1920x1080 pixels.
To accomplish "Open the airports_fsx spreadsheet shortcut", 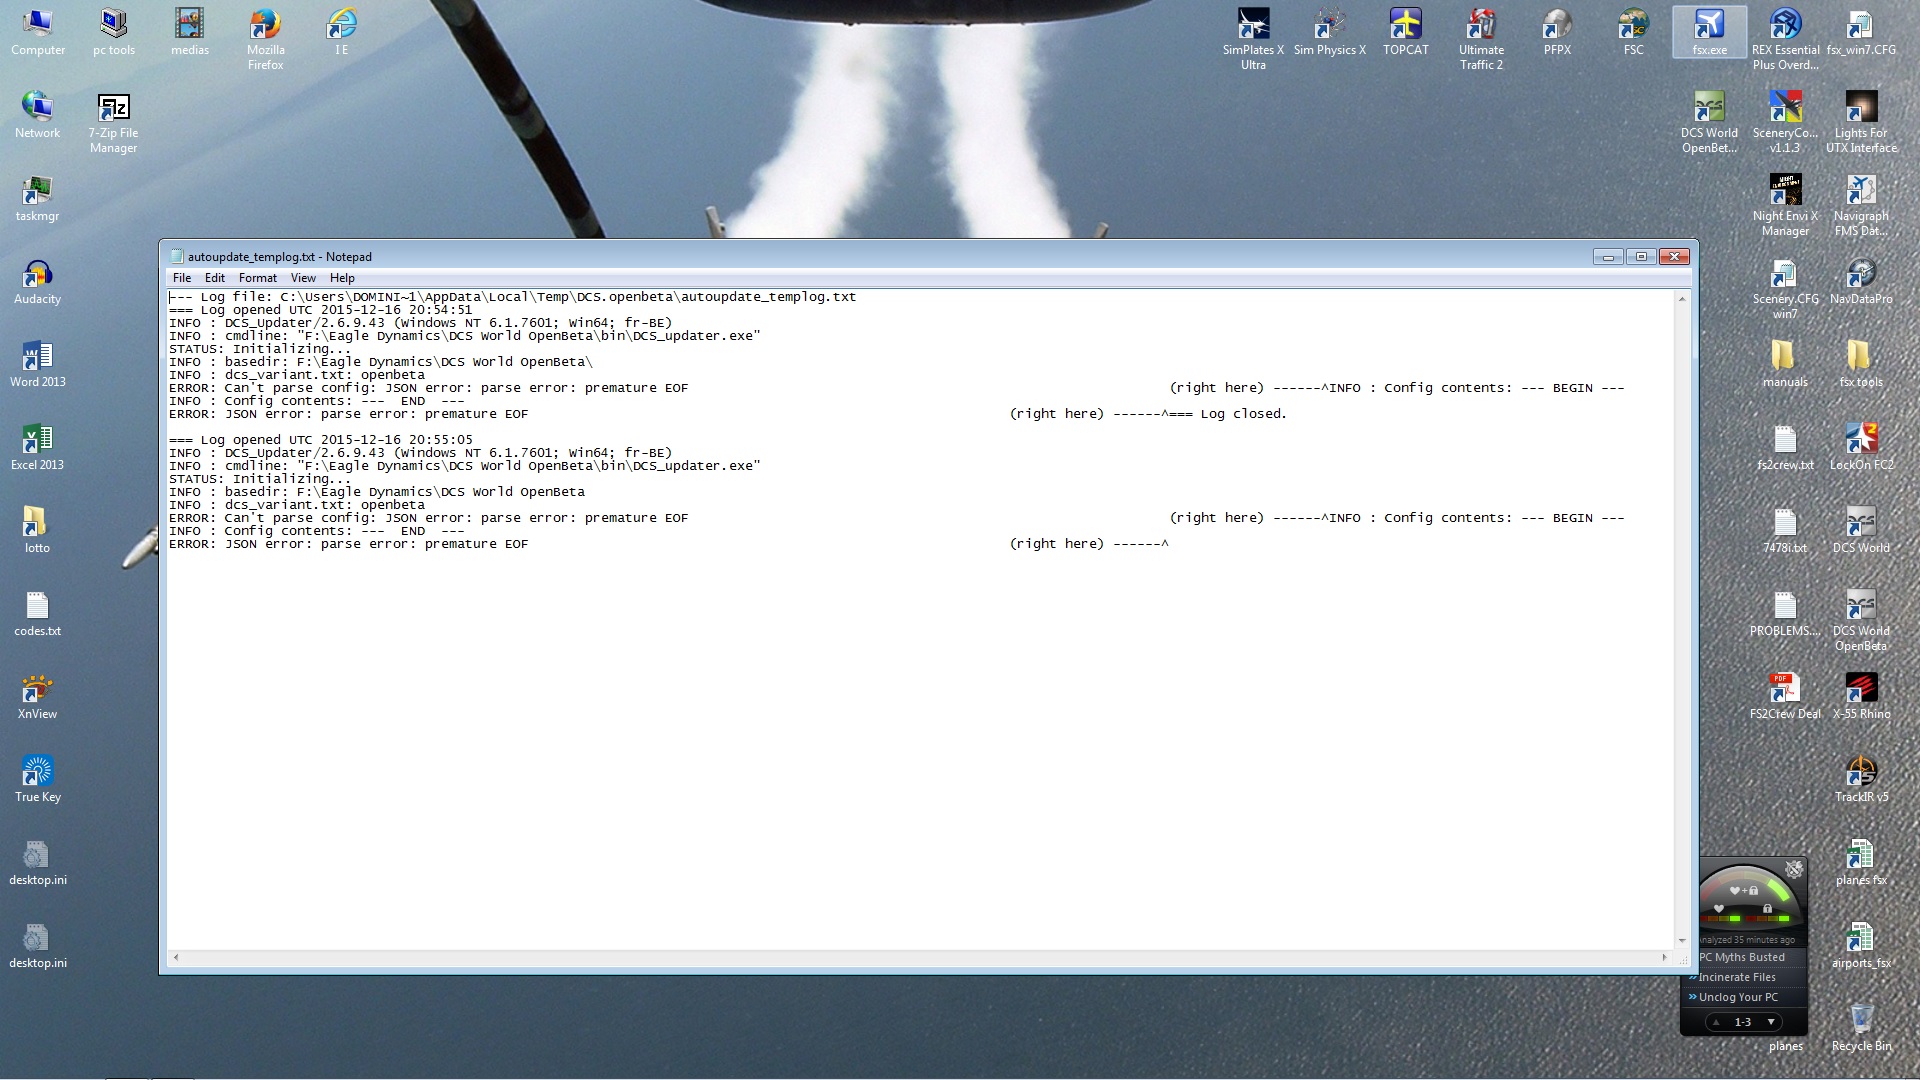I will (x=1861, y=945).
